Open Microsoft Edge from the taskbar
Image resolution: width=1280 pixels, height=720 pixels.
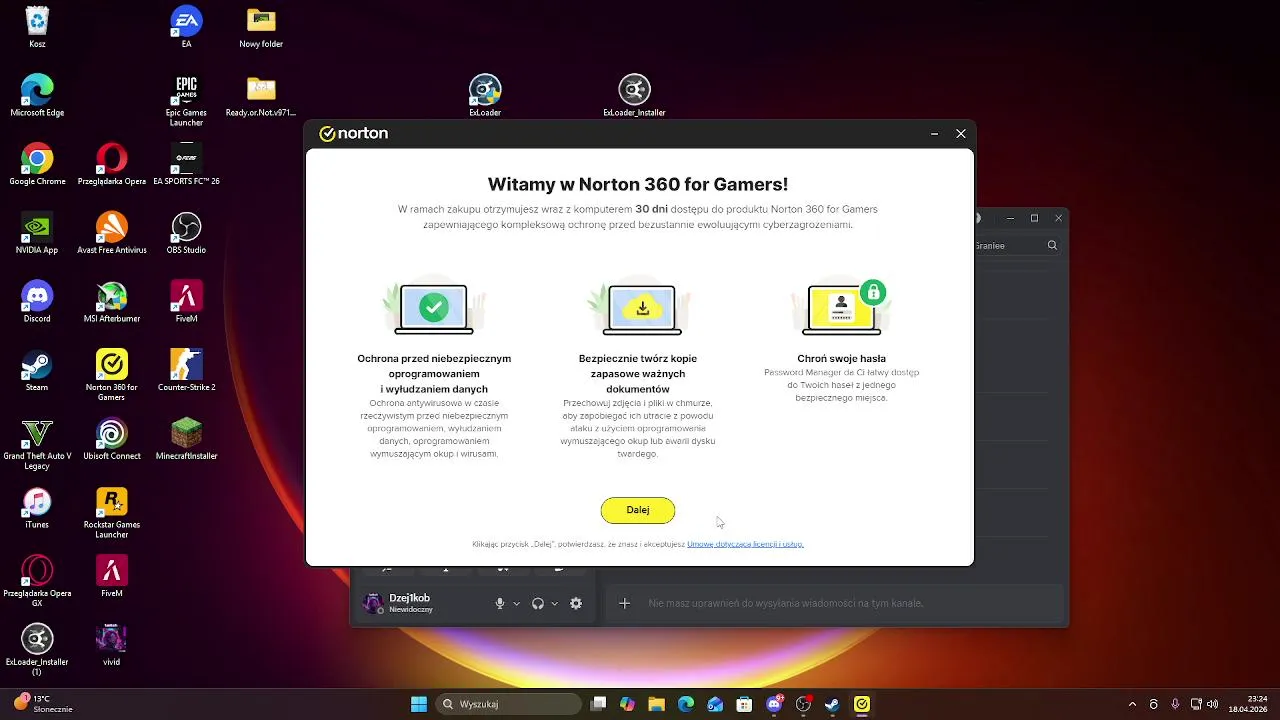pyautogui.click(x=686, y=704)
